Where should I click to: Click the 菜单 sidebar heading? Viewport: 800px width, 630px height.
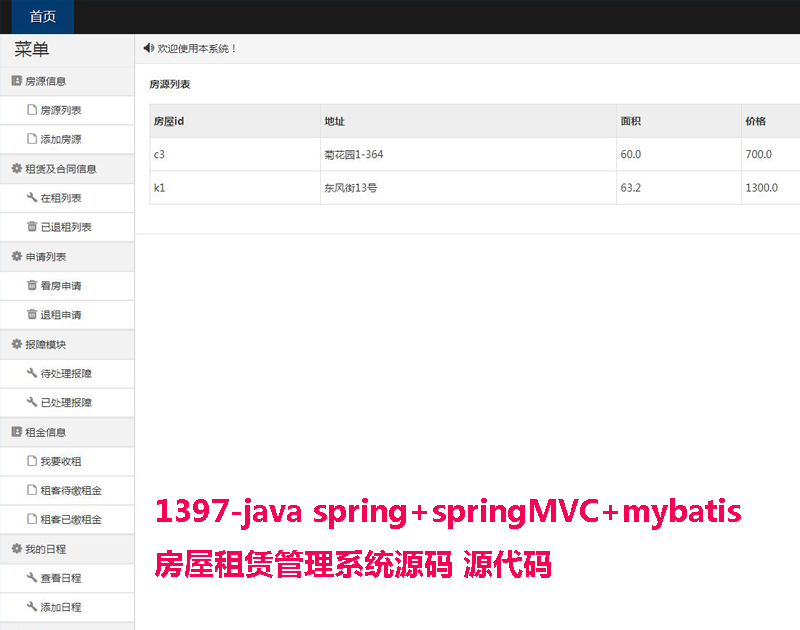tap(32, 49)
